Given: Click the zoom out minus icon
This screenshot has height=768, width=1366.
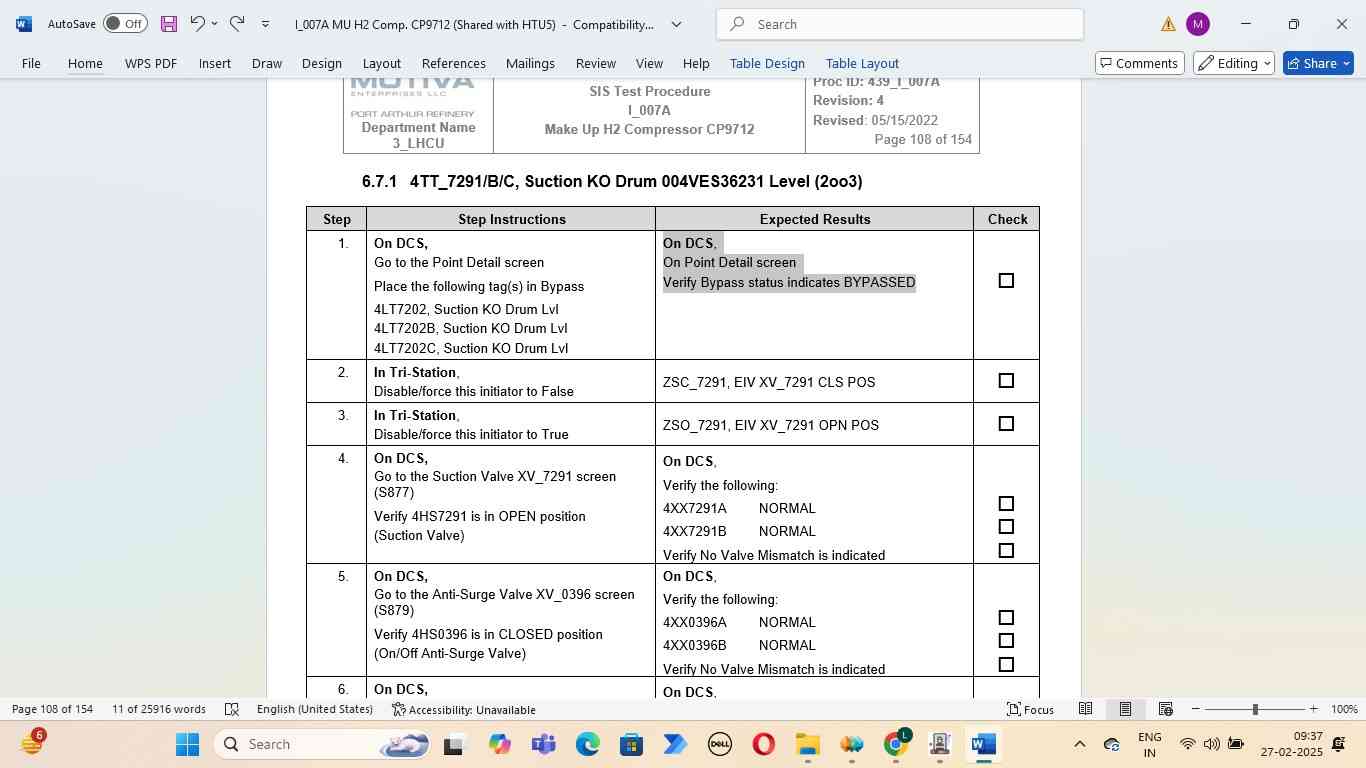Looking at the screenshot, I should [1195, 709].
